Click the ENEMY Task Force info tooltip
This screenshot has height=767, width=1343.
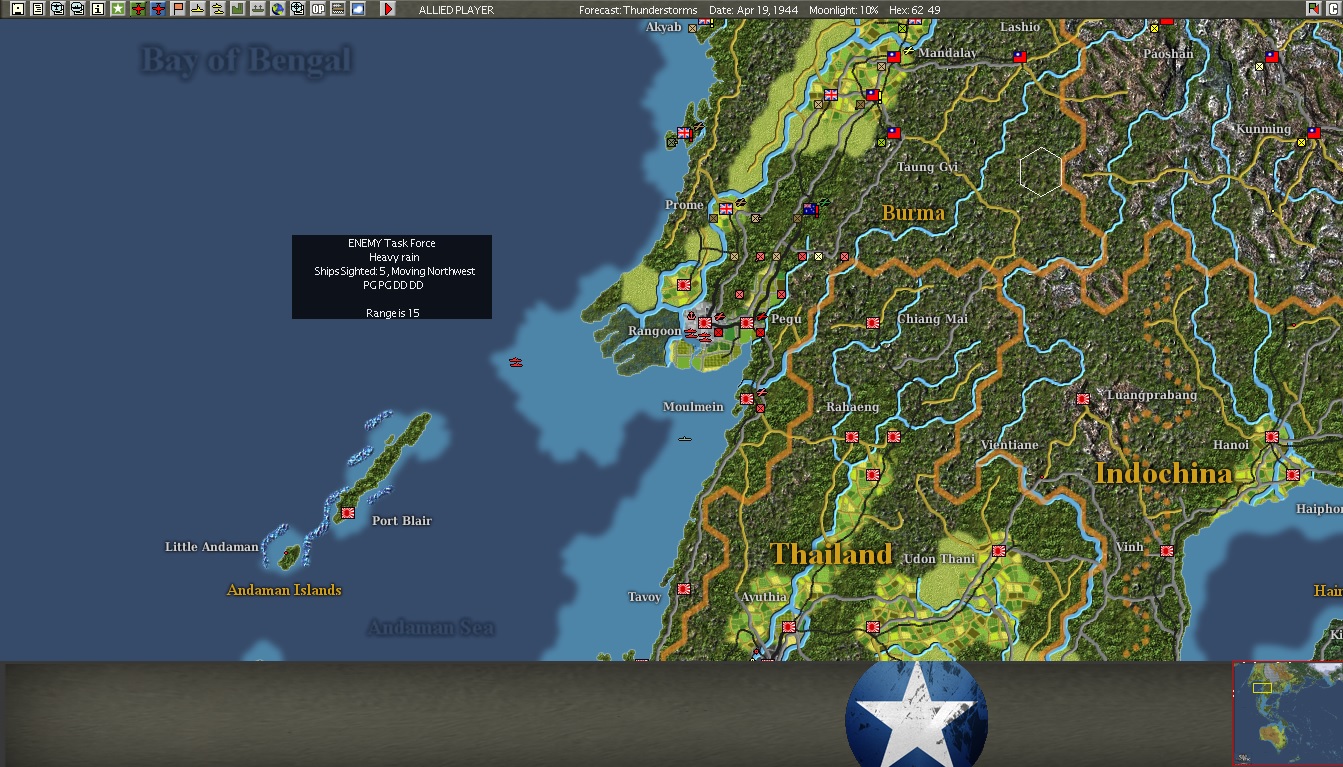point(392,277)
